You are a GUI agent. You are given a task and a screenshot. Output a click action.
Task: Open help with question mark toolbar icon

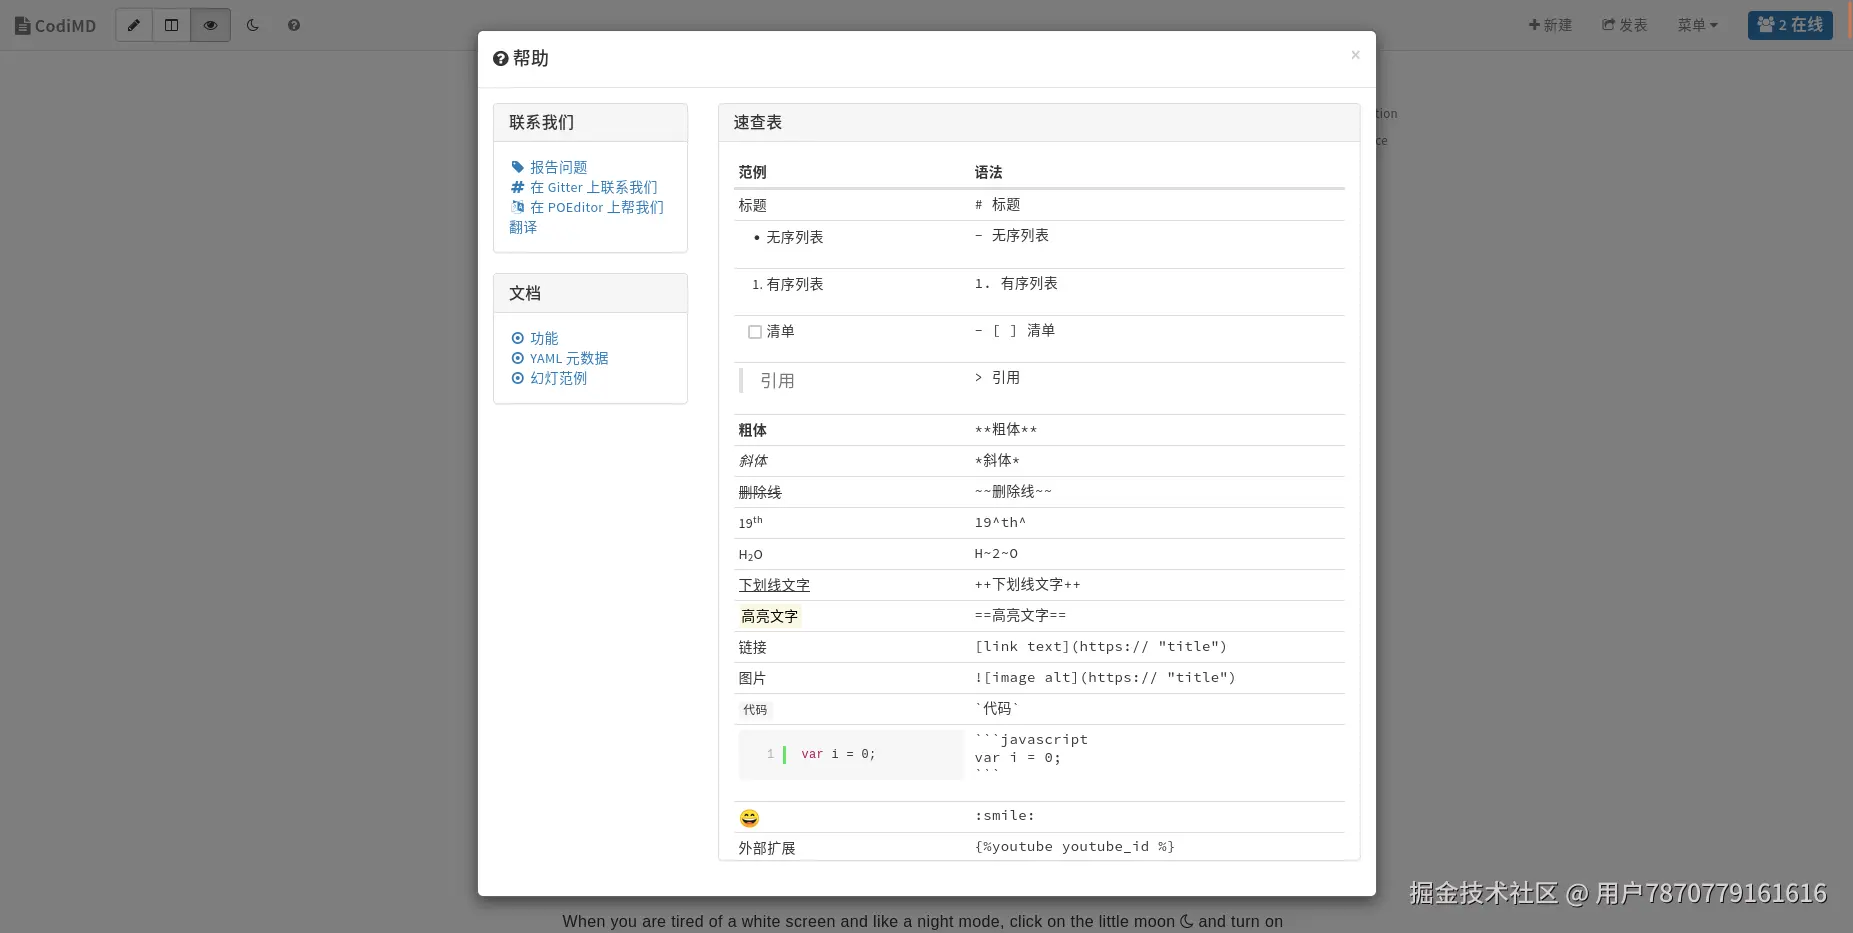tap(294, 25)
